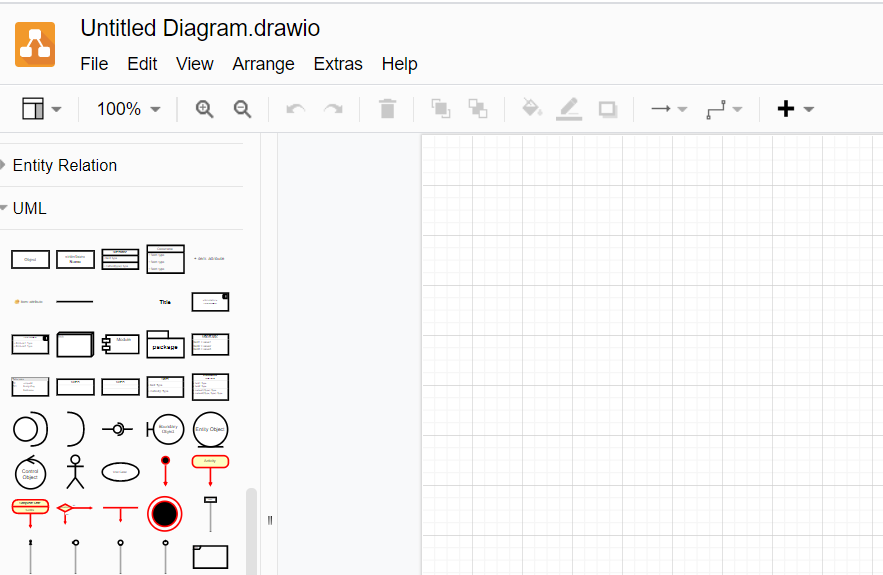Open the 100% zoom level dropdown
883x575 pixels.
[x=128, y=109]
